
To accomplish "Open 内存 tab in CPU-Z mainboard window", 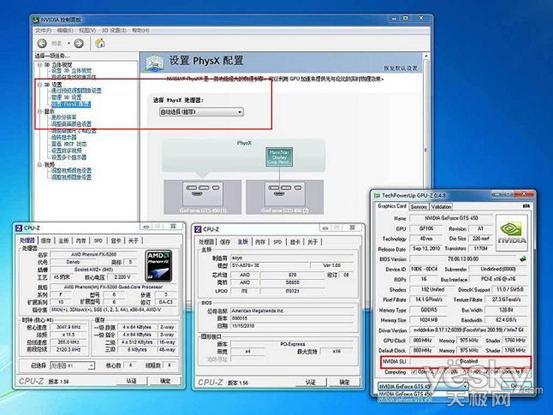I will (x=260, y=242).
